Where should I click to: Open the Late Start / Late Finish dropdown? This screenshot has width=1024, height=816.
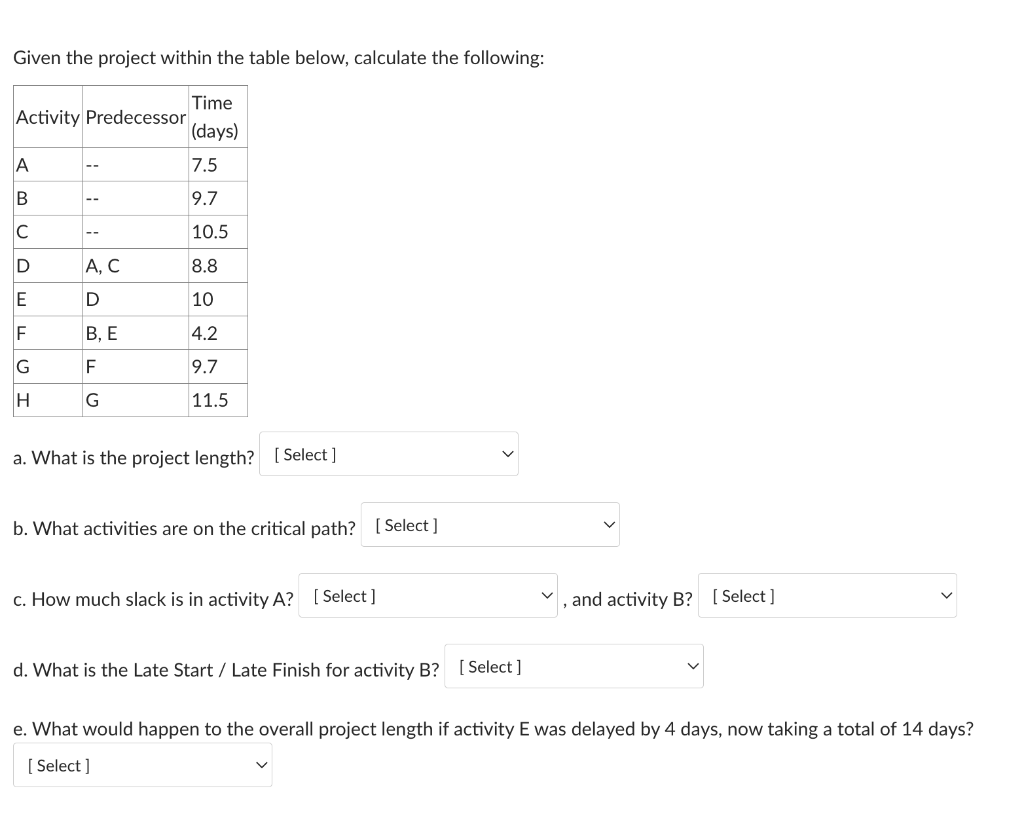pyautogui.click(x=573, y=666)
